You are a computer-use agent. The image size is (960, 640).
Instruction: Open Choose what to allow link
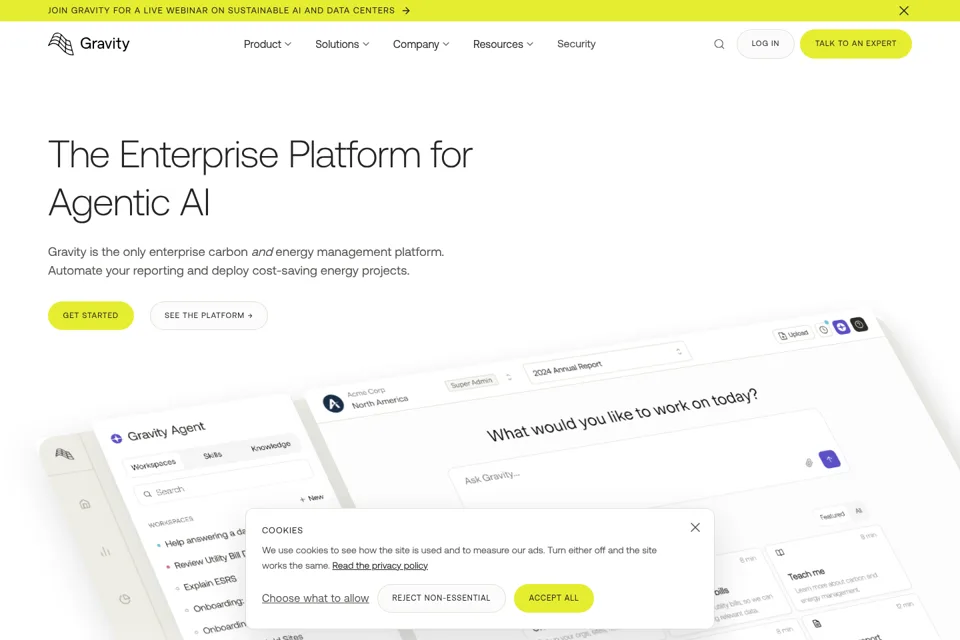pyautogui.click(x=315, y=598)
